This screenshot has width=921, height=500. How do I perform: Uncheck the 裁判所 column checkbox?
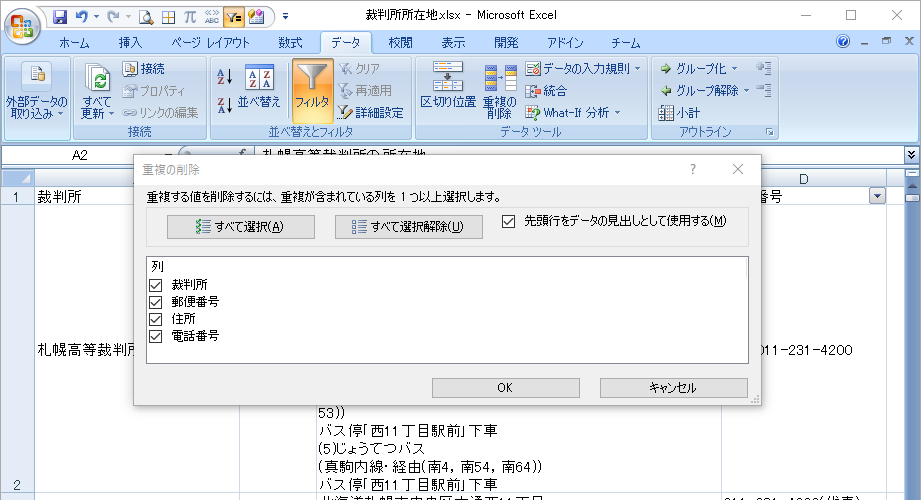[x=156, y=286]
